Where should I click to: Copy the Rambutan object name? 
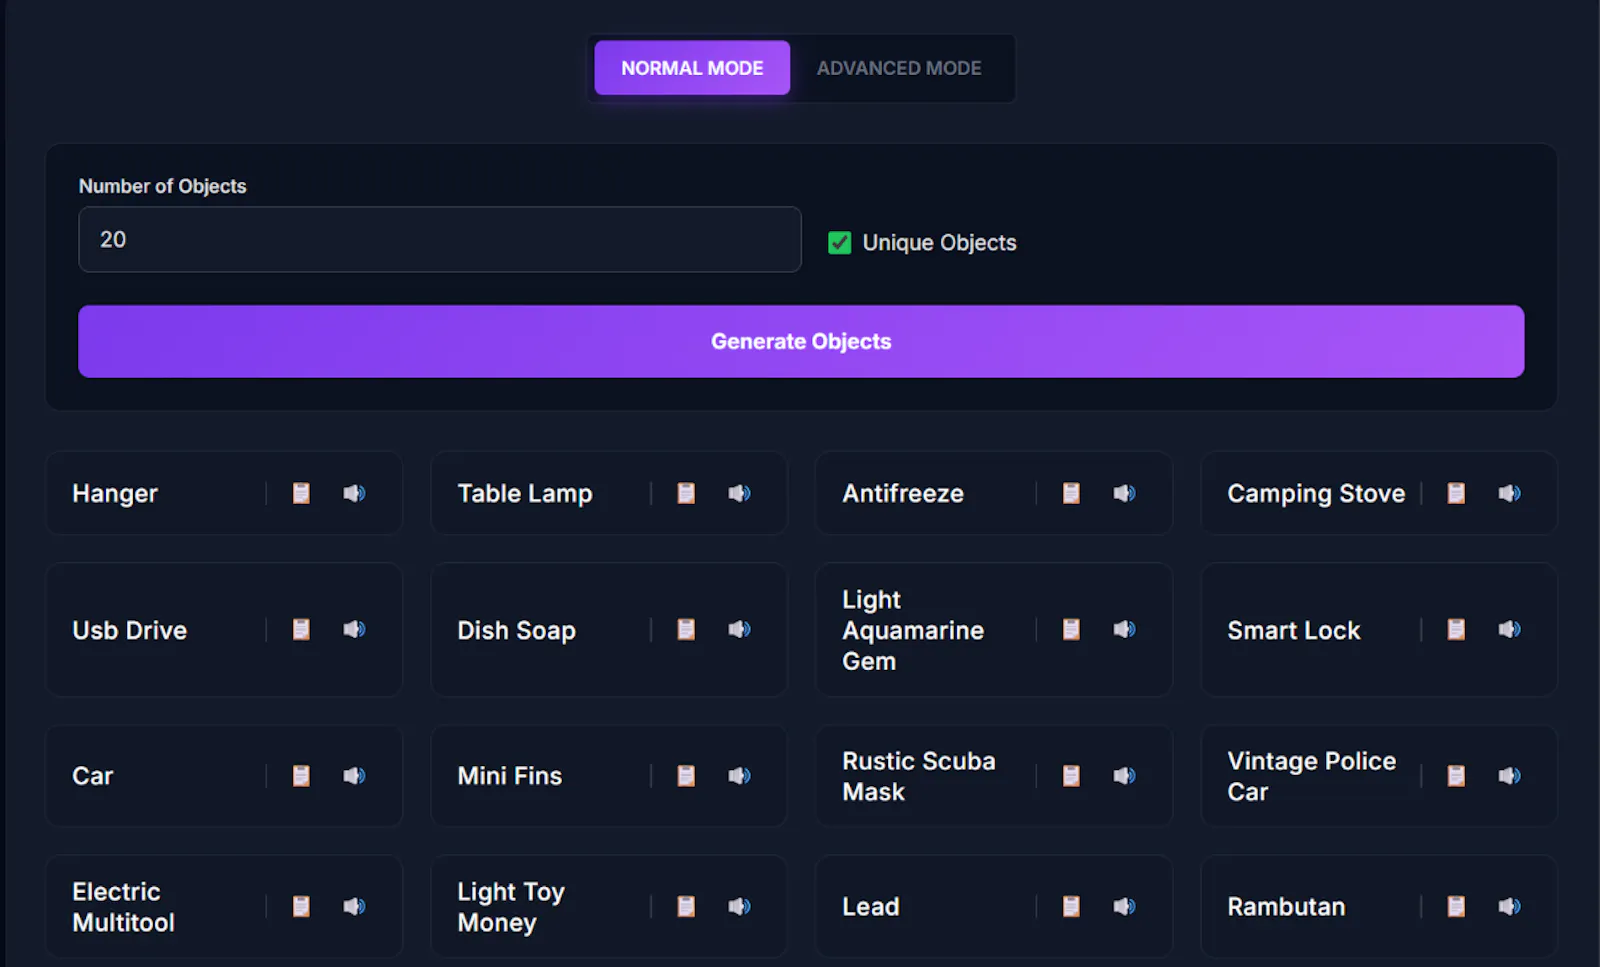[1456, 906]
